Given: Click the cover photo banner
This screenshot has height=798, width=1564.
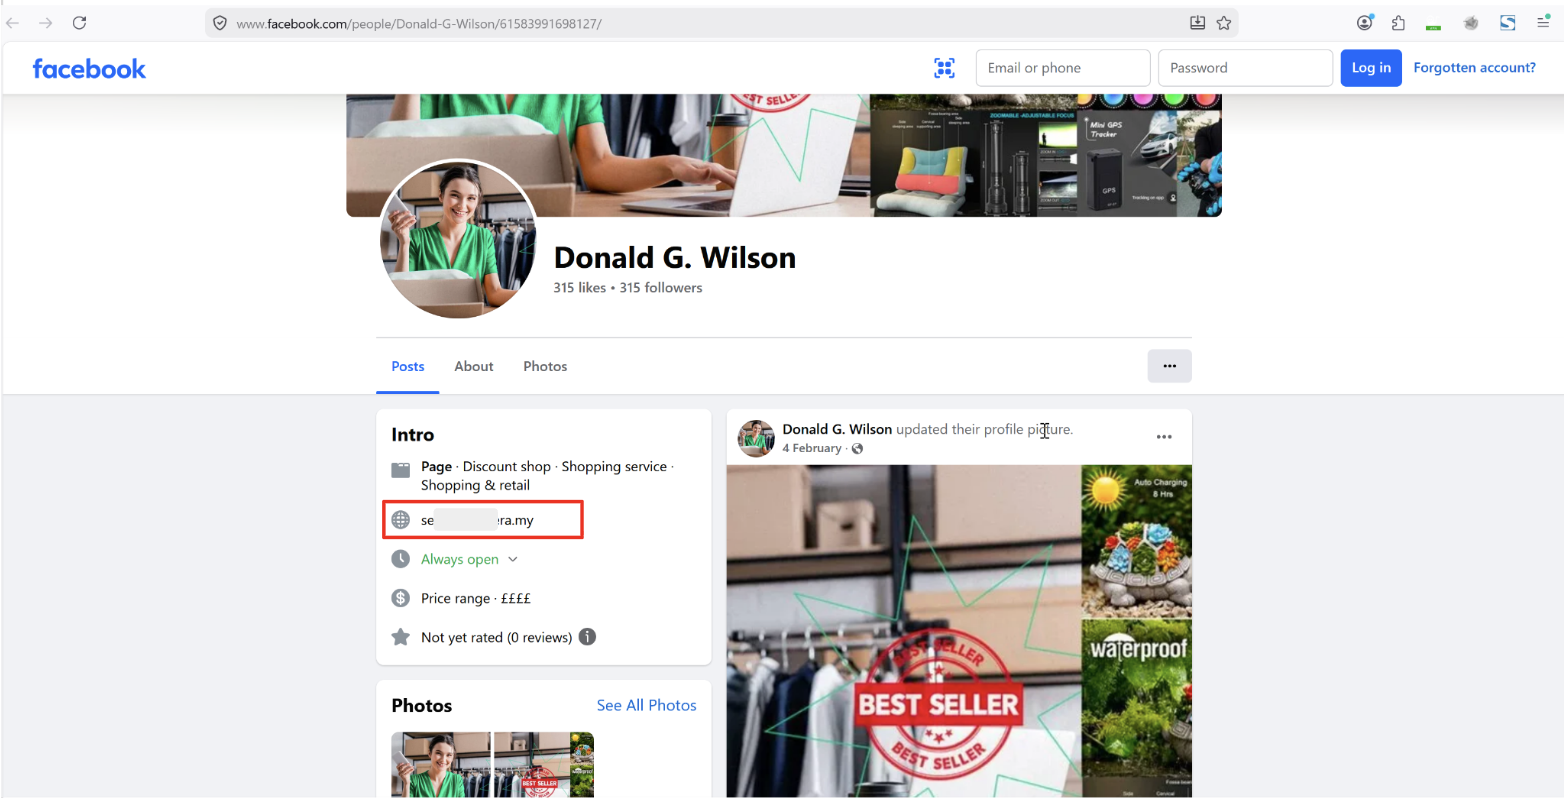Looking at the screenshot, I should coord(784,155).
